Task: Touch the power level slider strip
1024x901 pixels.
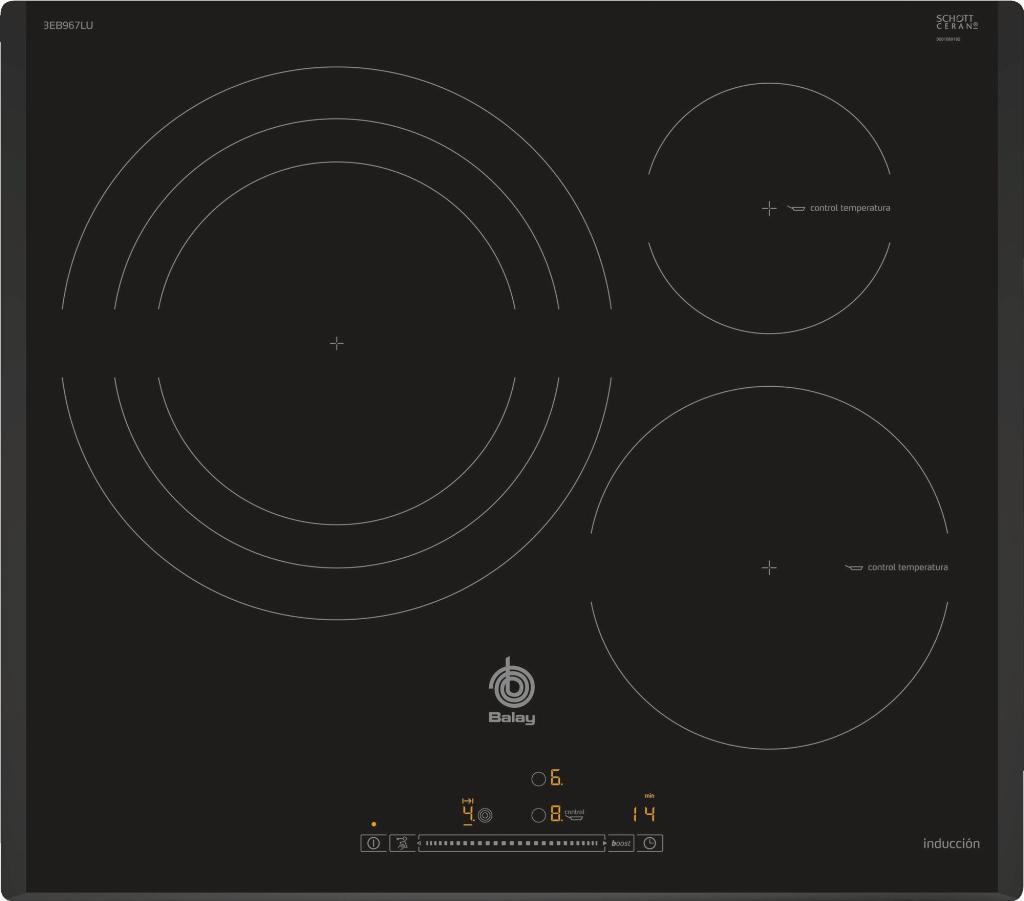Action: tap(512, 843)
